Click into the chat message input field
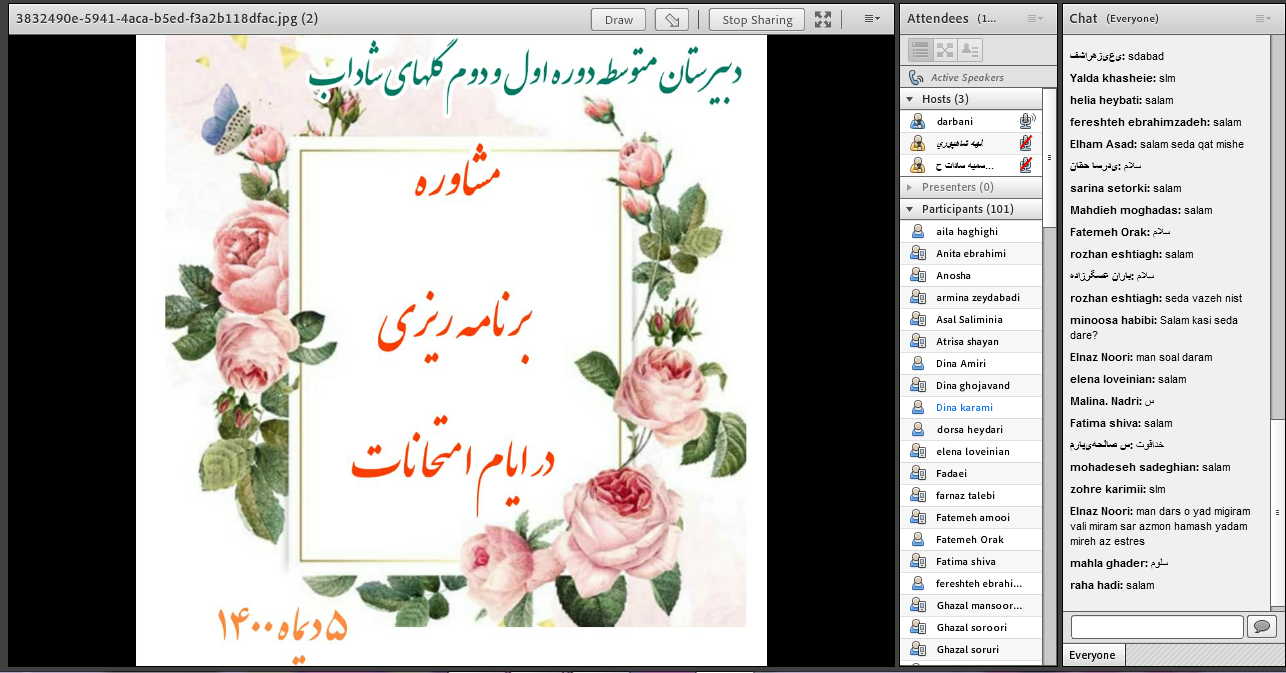 coord(1156,627)
